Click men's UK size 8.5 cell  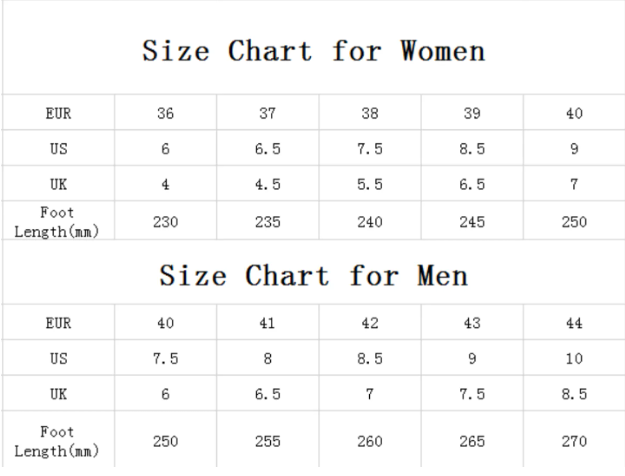(x=574, y=393)
